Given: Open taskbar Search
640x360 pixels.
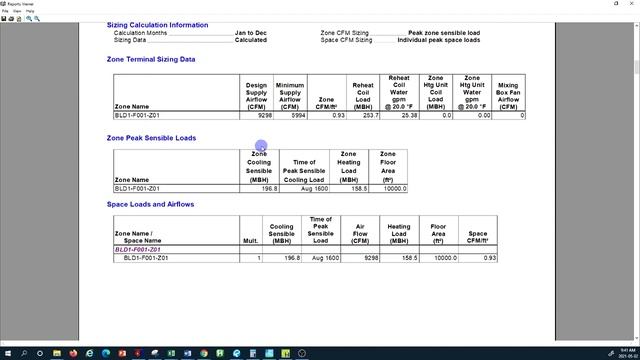Looking at the screenshot, I should click(24, 353).
